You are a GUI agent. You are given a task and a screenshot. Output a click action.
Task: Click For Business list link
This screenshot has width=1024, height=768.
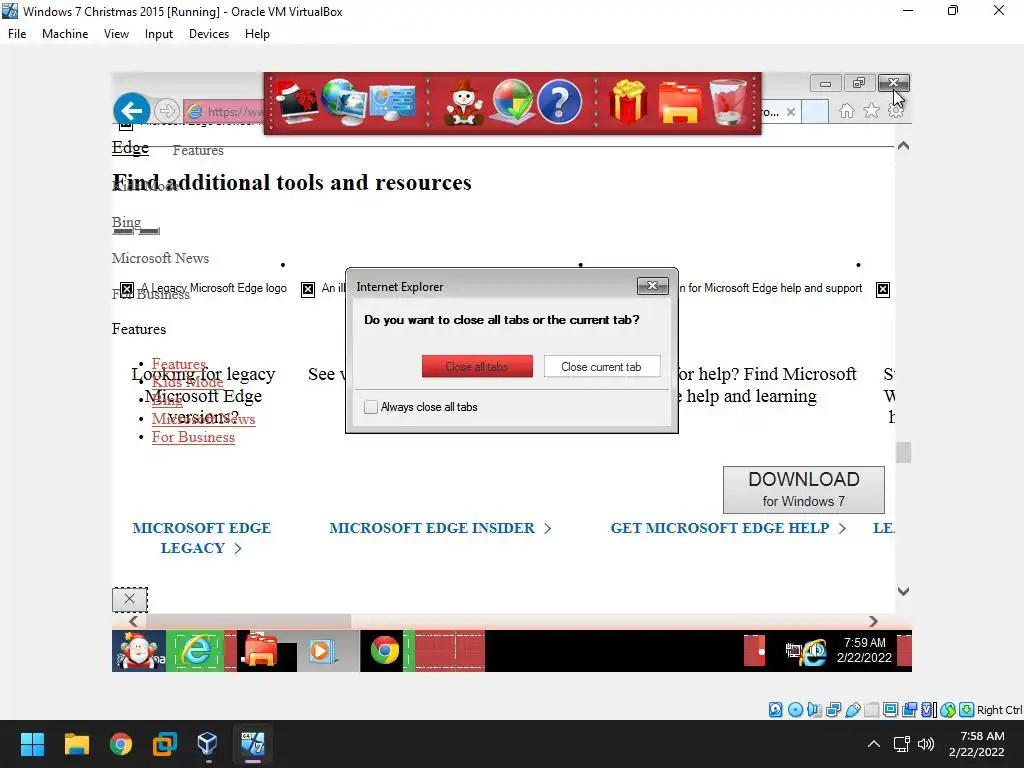point(193,437)
